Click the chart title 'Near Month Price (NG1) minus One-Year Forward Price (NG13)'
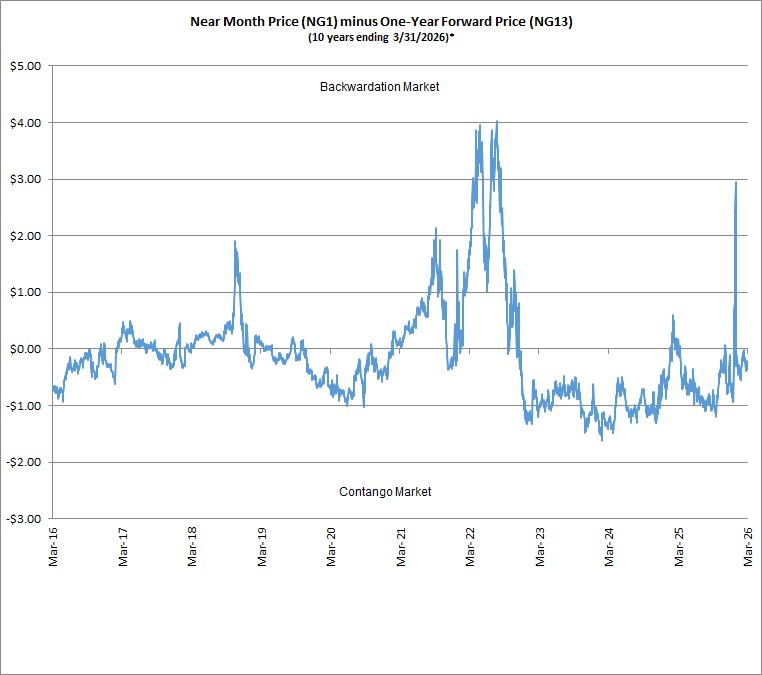The width and height of the screenshot is (762, 675). click(381, 22)
